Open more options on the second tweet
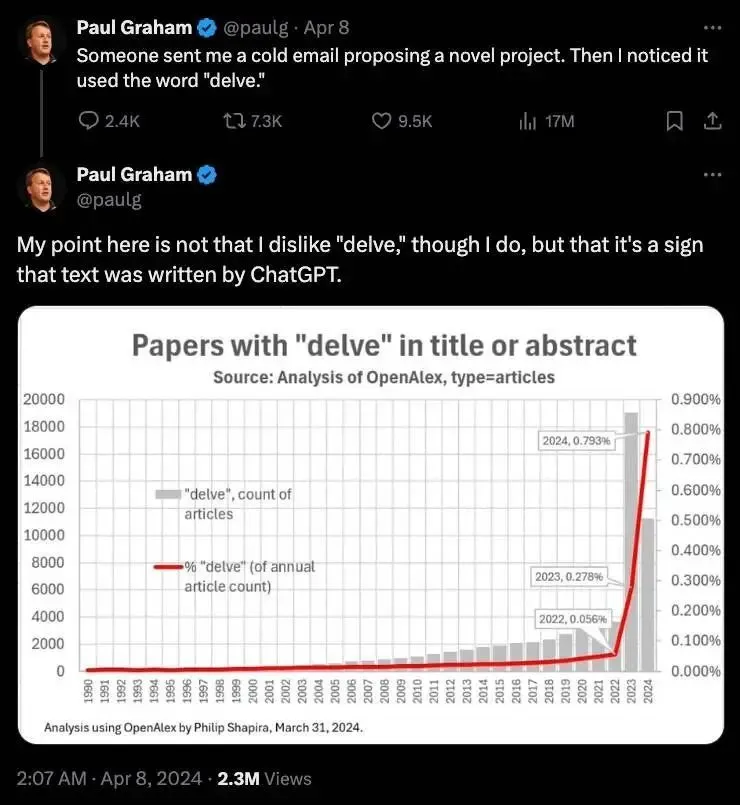 tap(713, 175)
